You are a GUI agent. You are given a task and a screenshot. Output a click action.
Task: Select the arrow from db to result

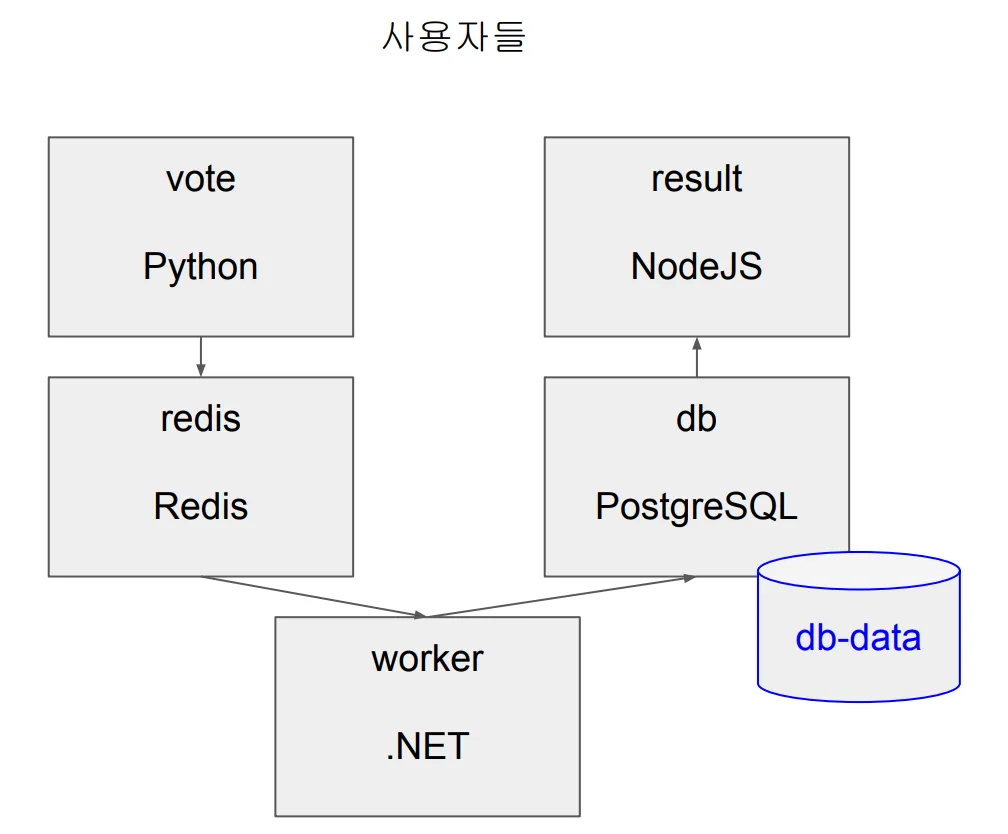coord(697,358)
